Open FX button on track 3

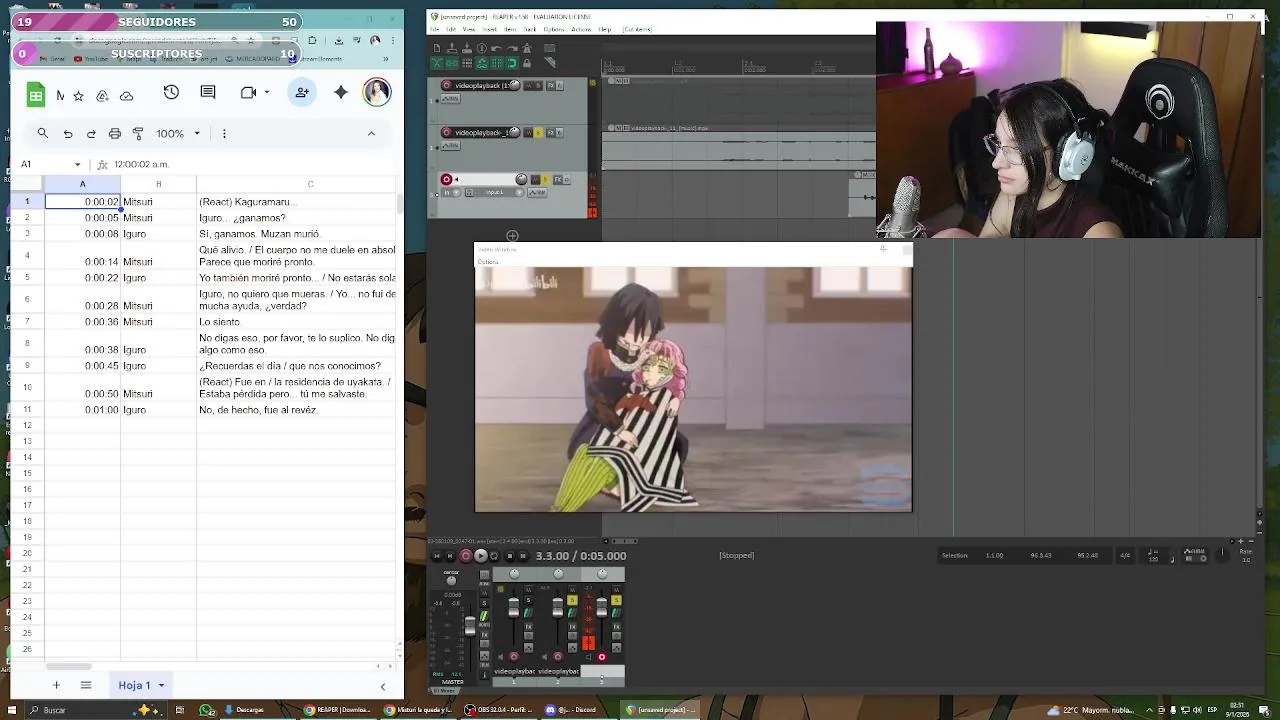point(558,180)
